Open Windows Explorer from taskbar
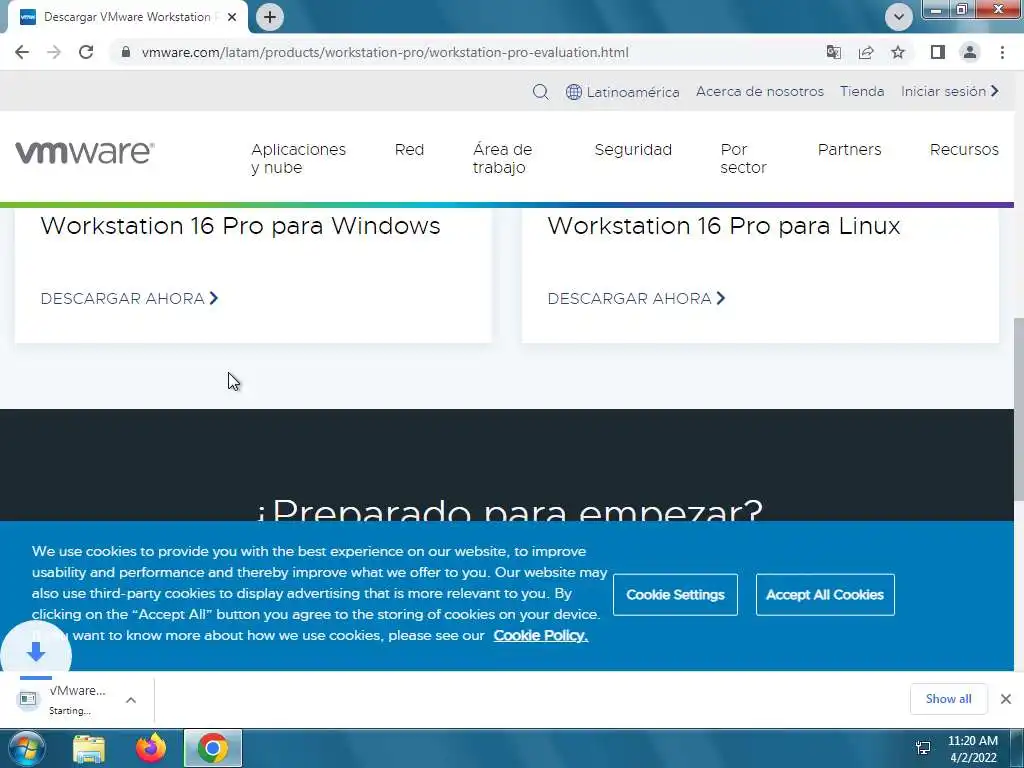The height and width of the screenshot is (768, 1024). point(89,748)
